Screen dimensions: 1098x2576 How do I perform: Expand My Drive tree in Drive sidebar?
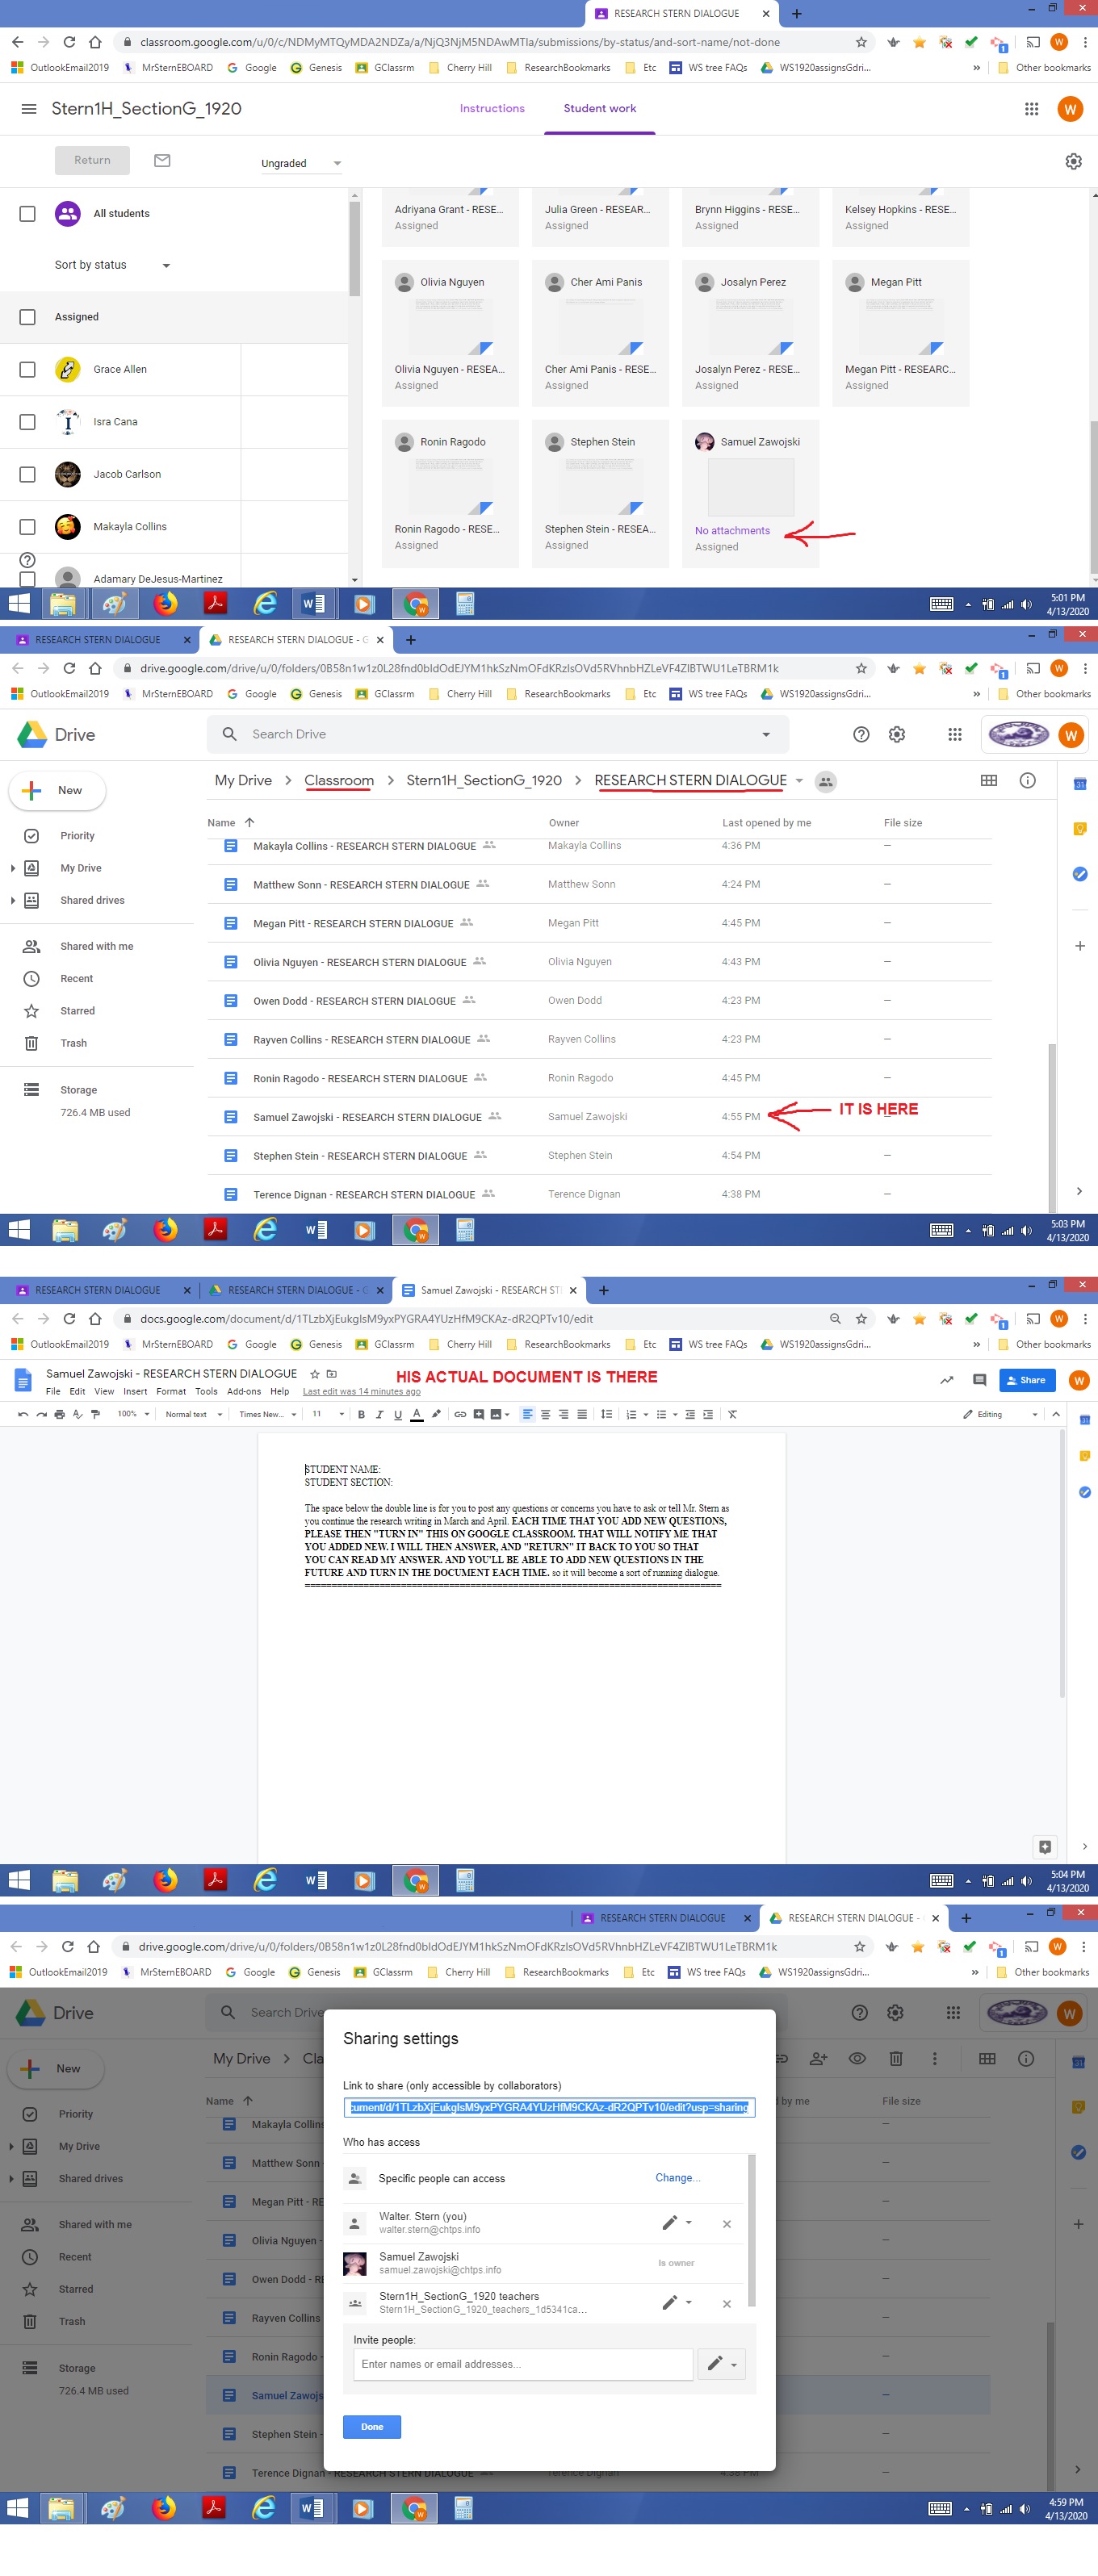pos(12,868)
